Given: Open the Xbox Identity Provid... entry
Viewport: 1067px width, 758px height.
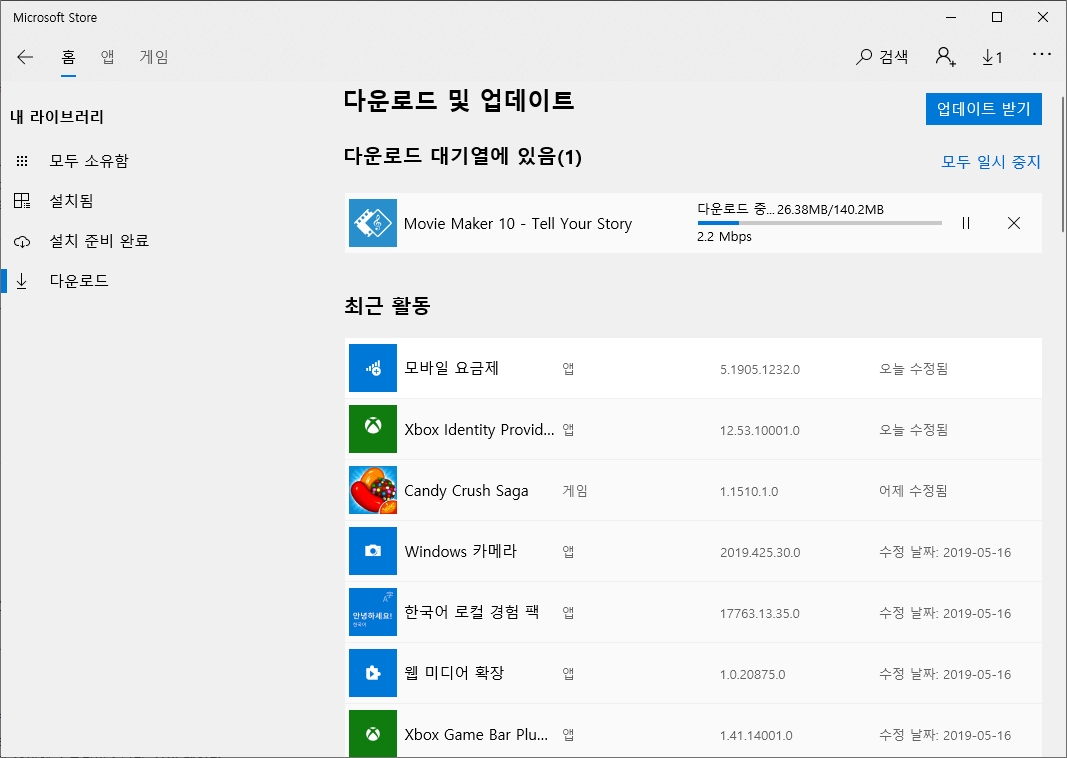Looking at the screenshot, I should coord(693,429).
